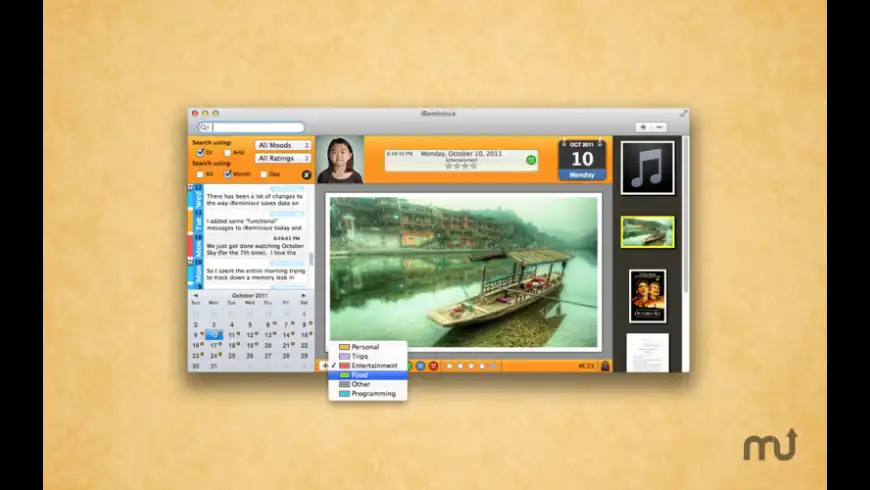Viewport: 870px width, 490px height.
Task: Set the blue neutral mood face
Action: pyautogui.click(x=421, y=366)
